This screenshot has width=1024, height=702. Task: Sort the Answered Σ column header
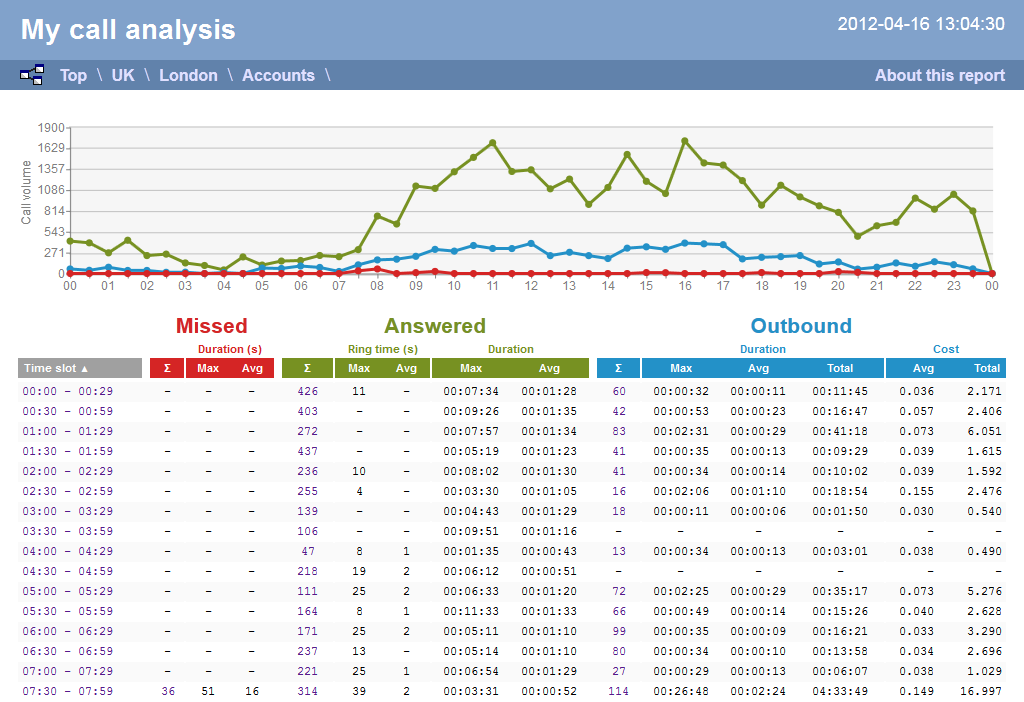point(307,368)
